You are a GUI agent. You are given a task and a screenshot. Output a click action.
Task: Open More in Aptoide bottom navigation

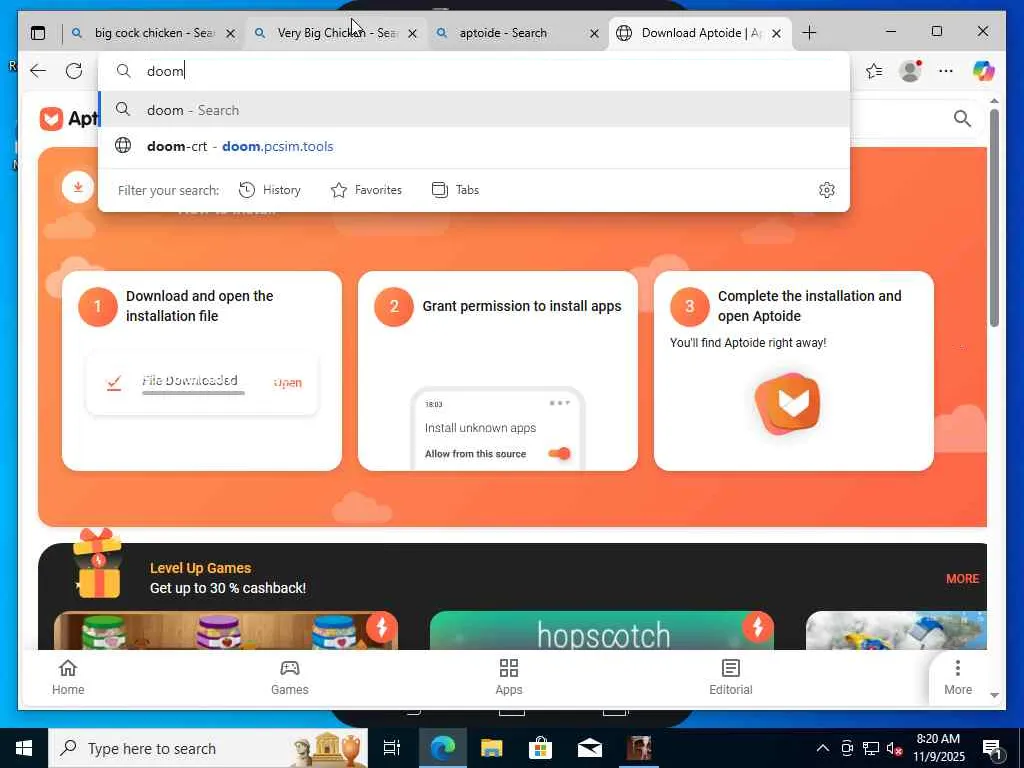957,677
